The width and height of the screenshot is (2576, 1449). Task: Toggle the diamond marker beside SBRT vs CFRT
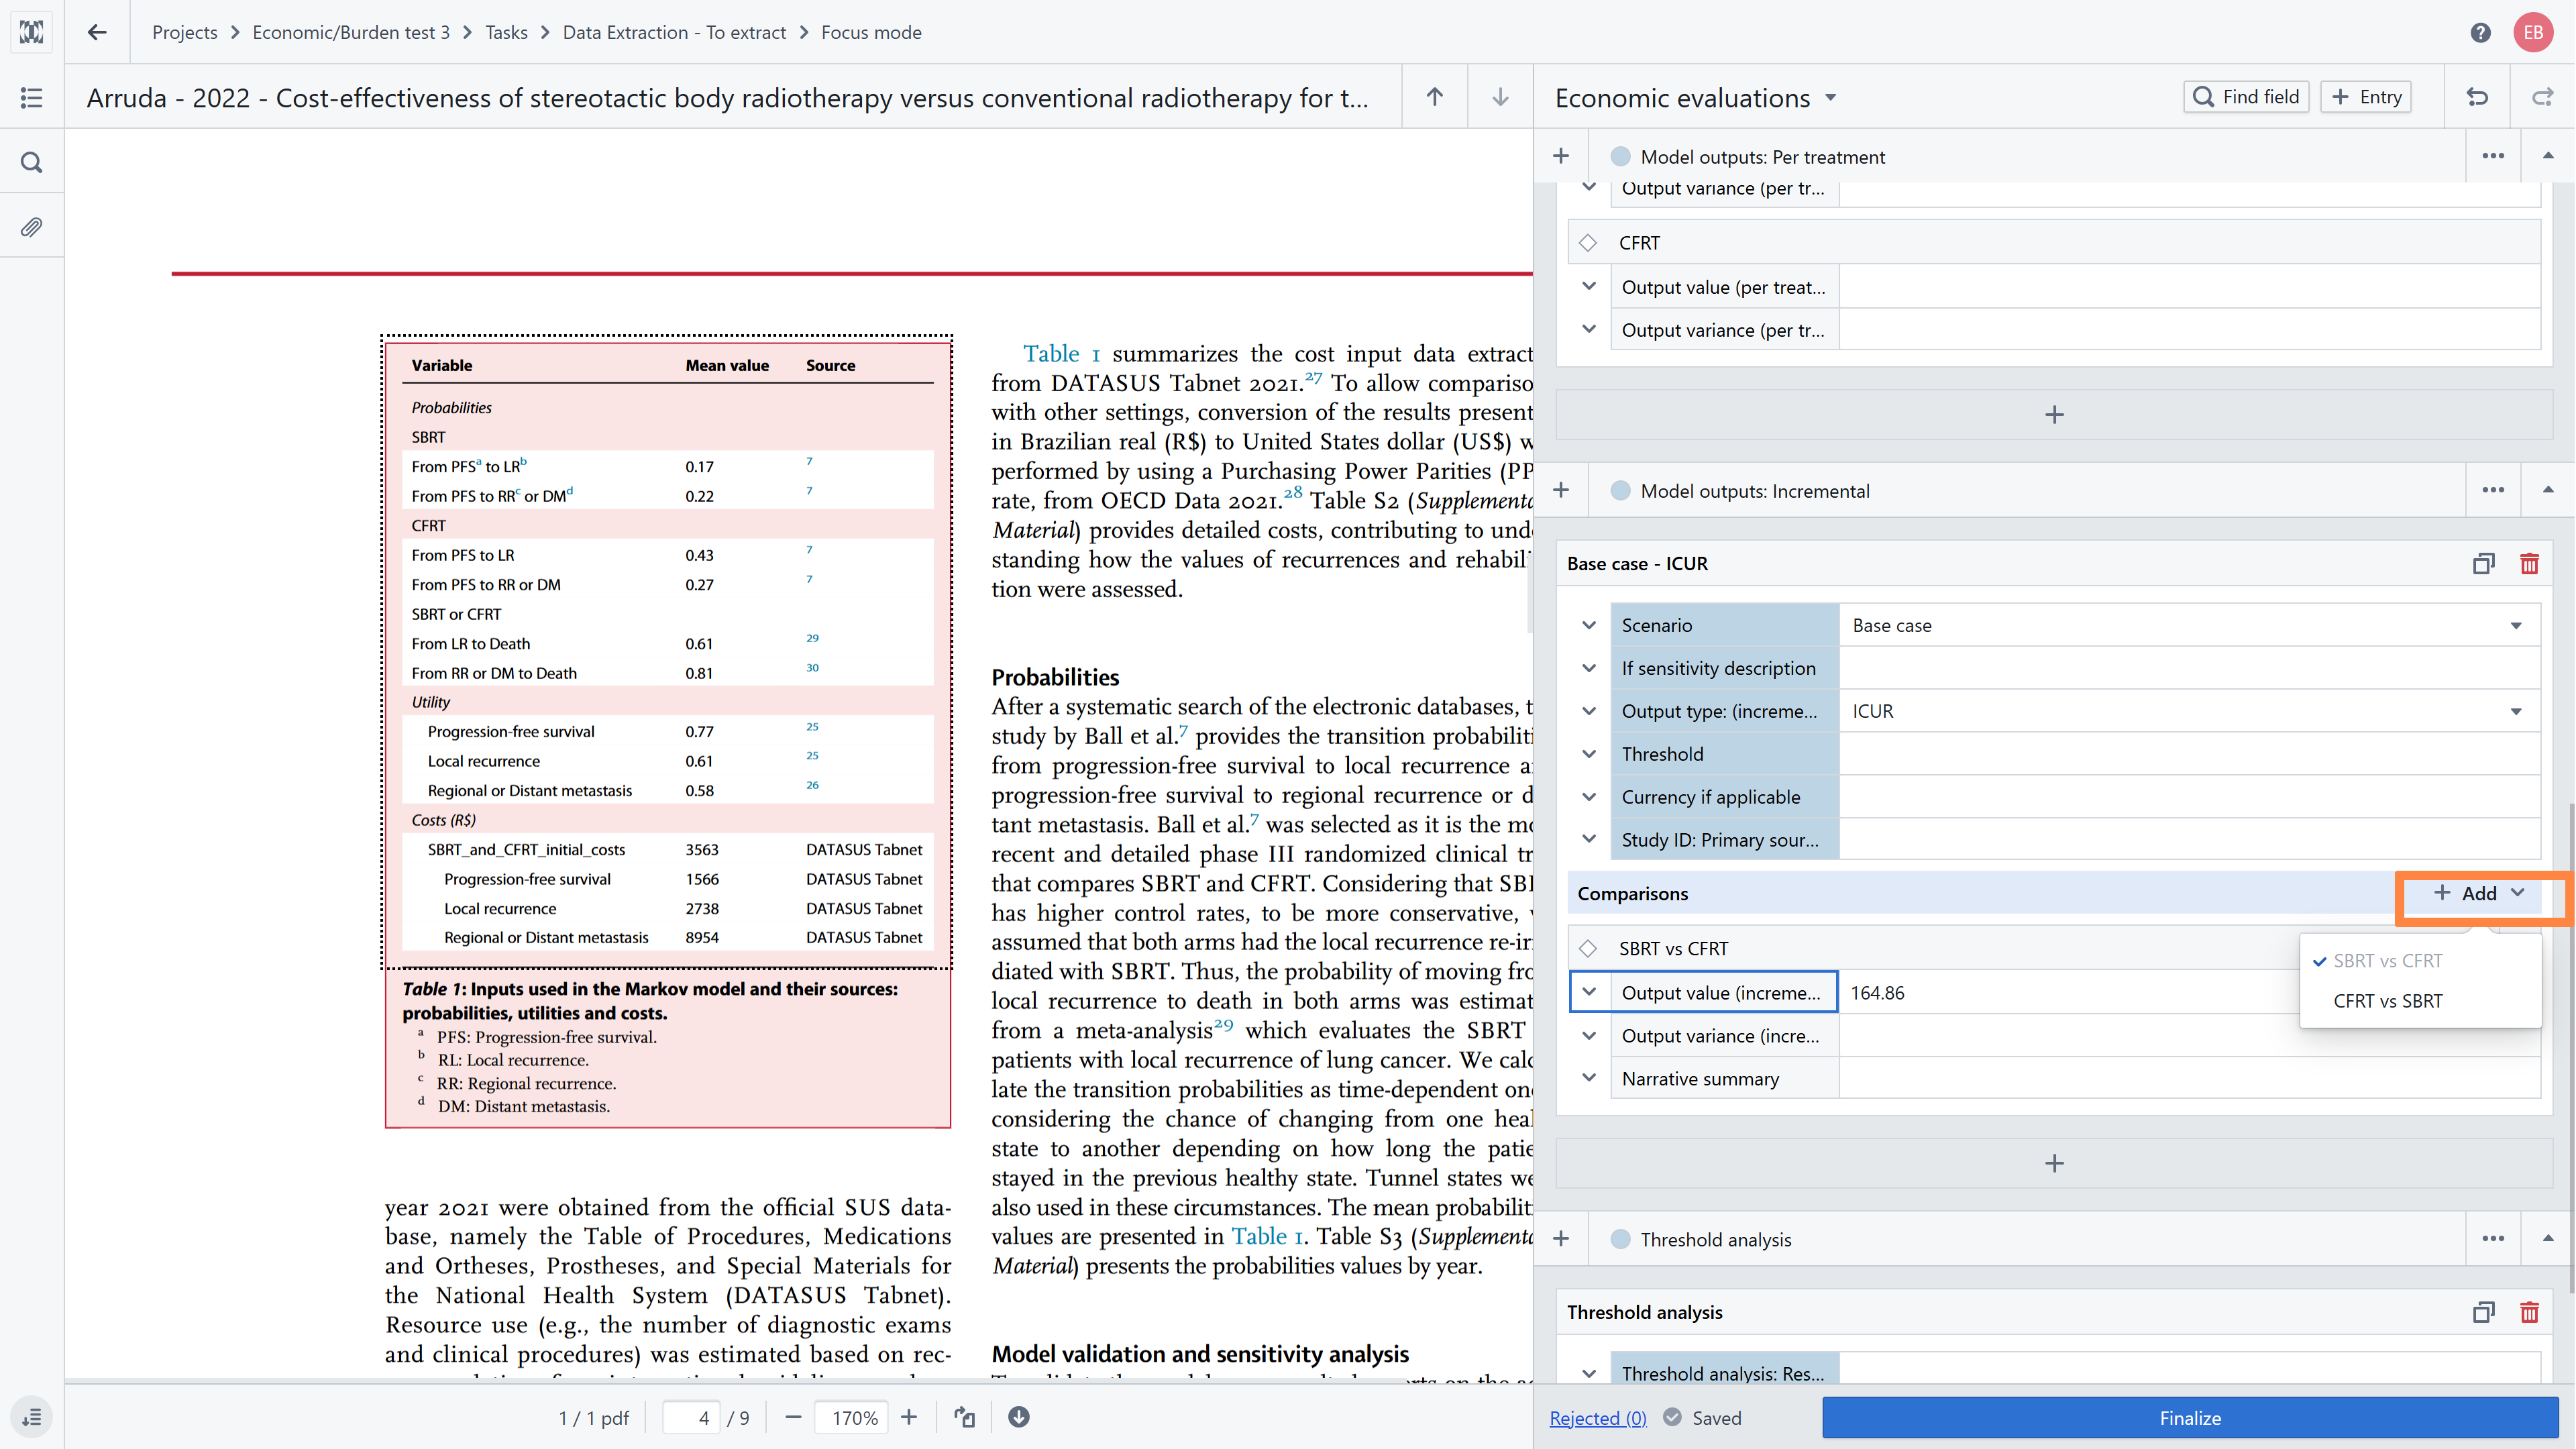click(1588, 948)
